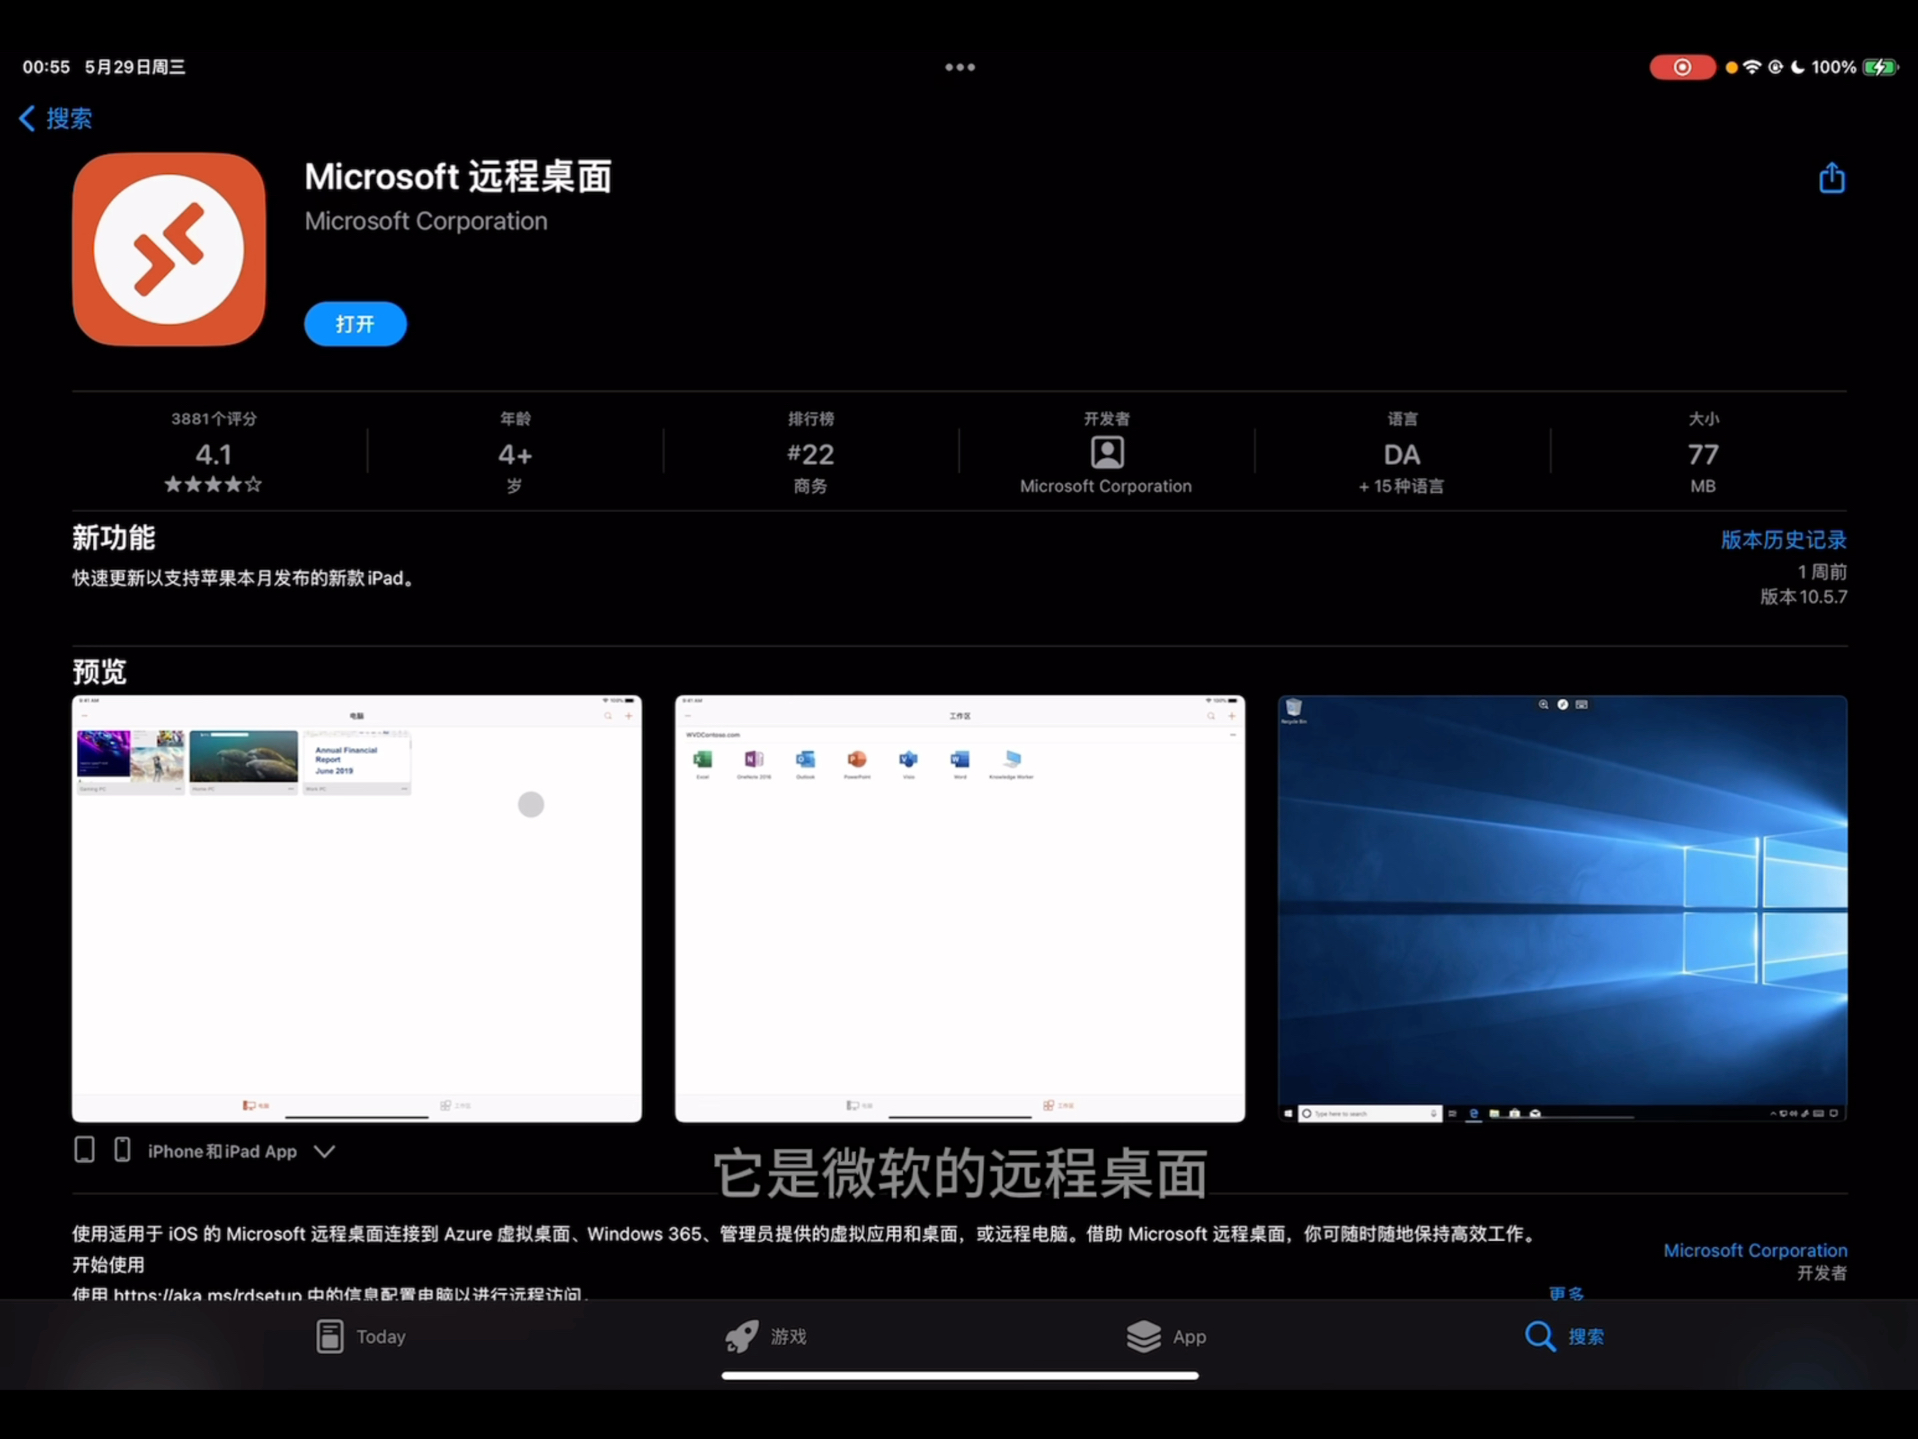Image resolution: width=1918 pixels, height=1439 pixels.
Task: Open Microsoft Corporation developer link at bottom
Action: (x=1755, y=1250)
